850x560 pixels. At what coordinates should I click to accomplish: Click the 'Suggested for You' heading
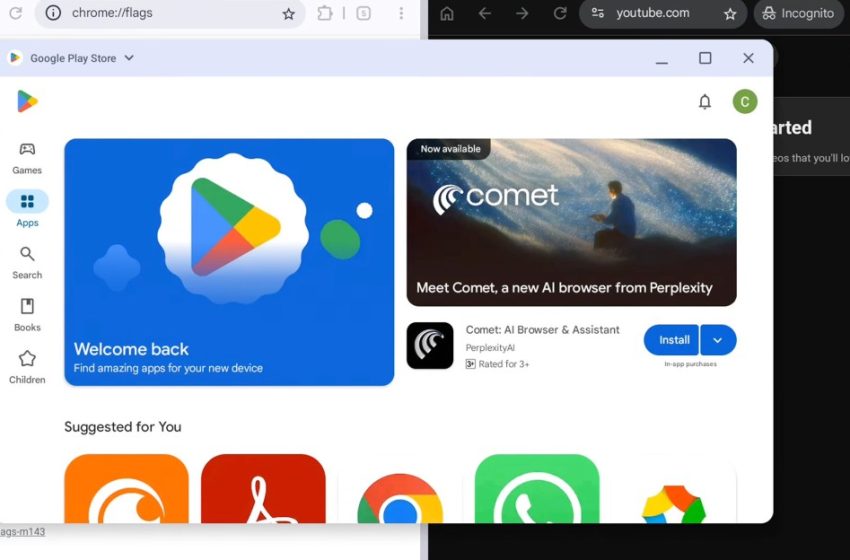click(x=123, y=427)
